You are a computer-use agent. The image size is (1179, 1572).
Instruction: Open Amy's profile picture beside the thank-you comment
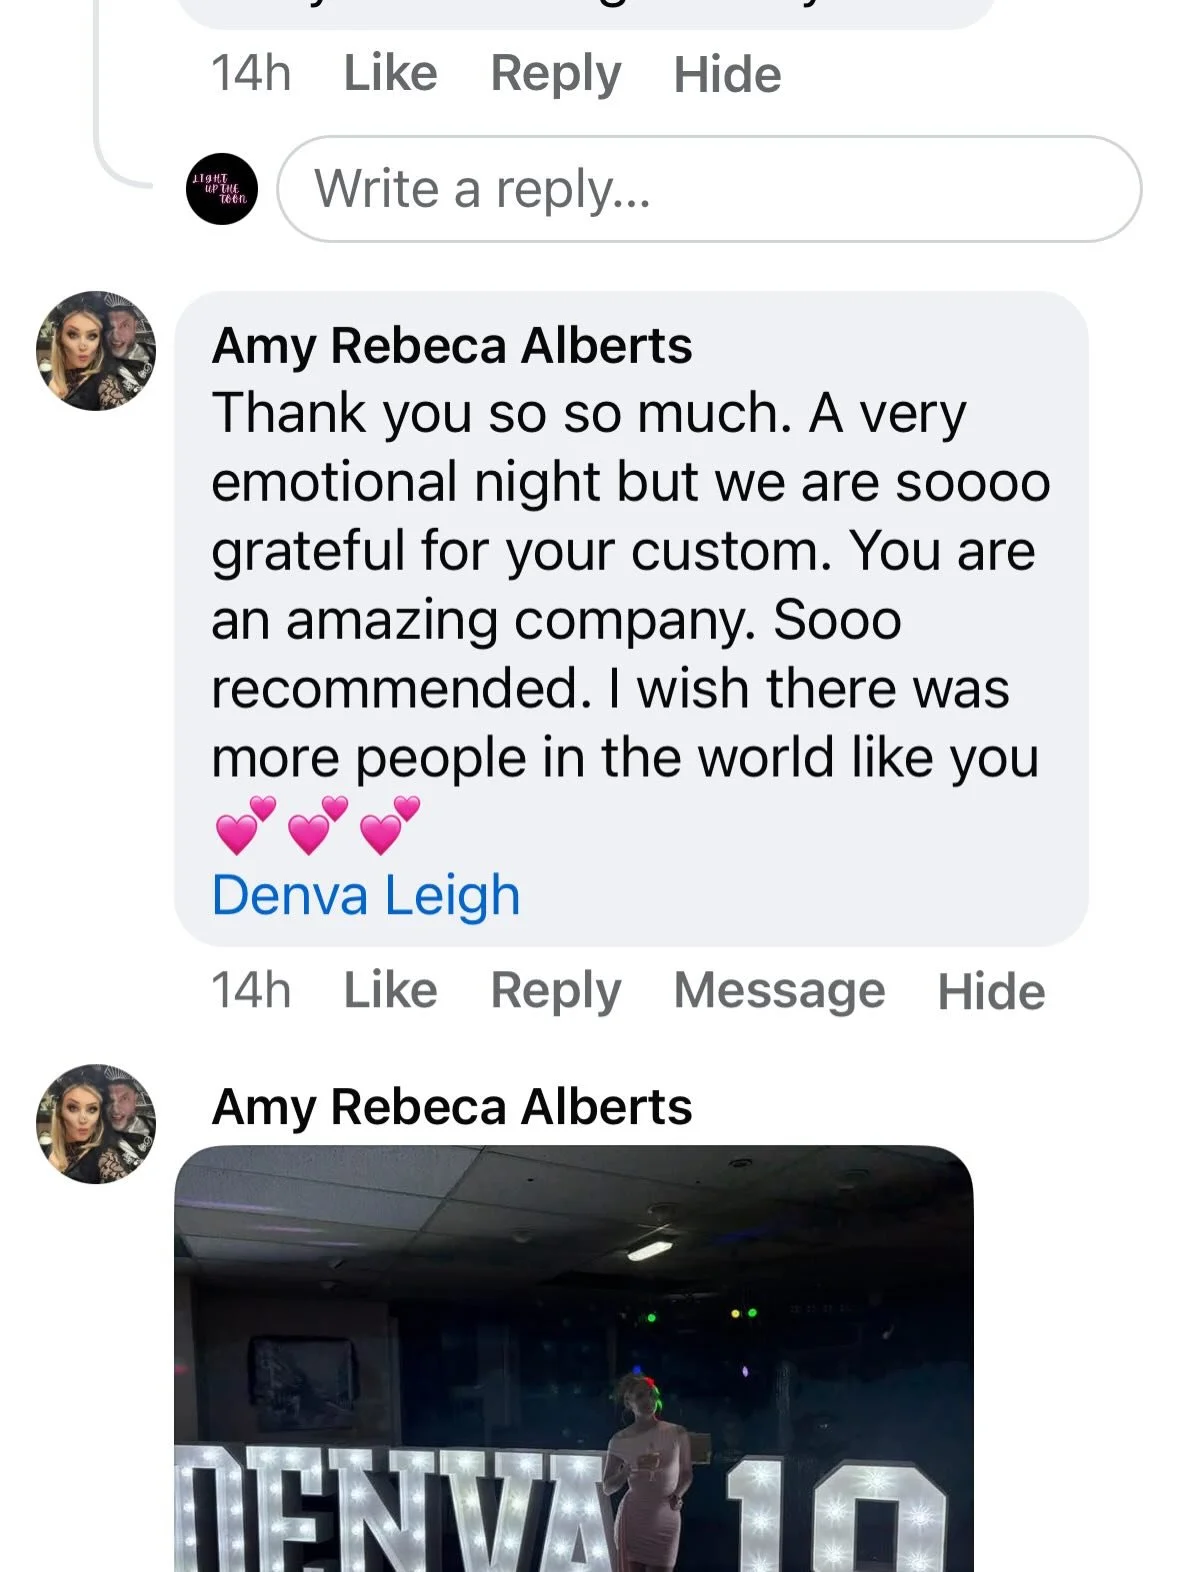pos(96,351)
